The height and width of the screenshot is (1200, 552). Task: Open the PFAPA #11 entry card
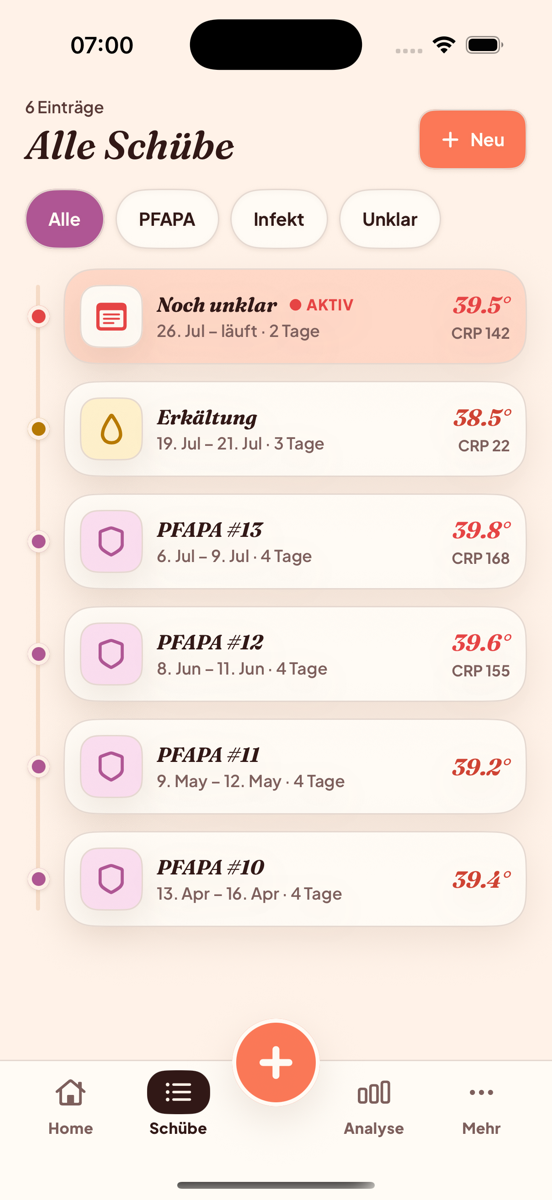(295, 766)
